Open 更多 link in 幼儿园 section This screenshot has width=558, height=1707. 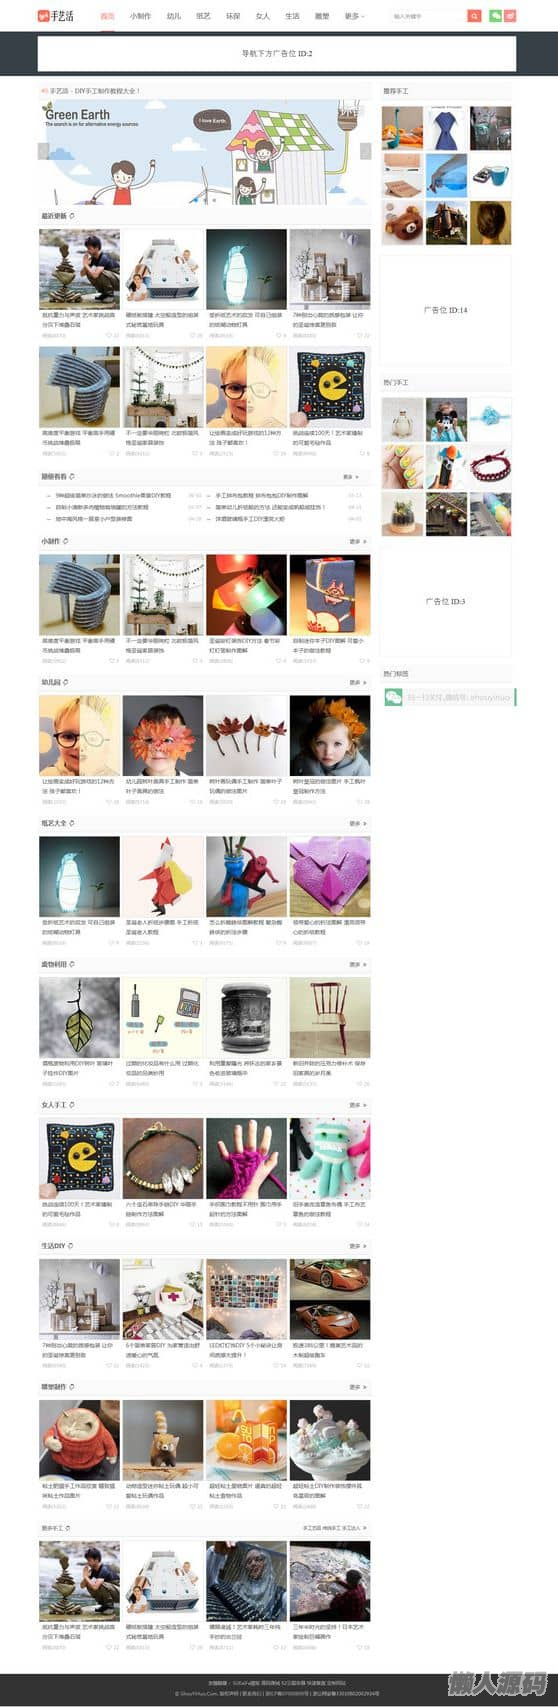click(357, 682)
